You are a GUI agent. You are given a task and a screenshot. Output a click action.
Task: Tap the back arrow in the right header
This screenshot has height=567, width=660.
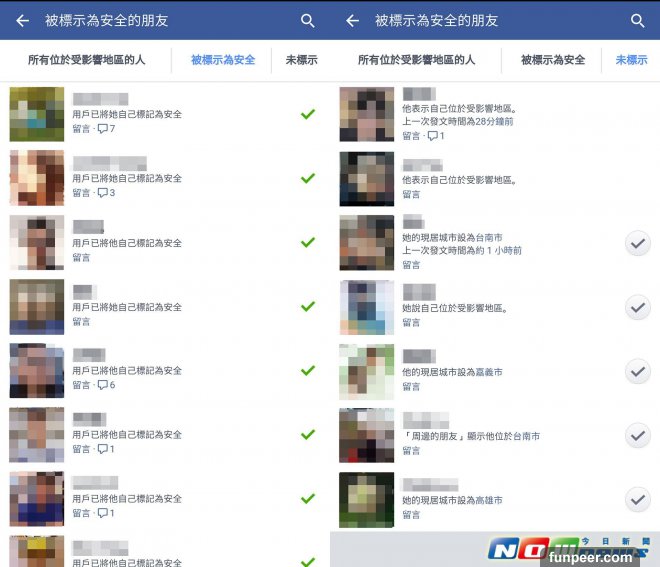pos(353,20)
